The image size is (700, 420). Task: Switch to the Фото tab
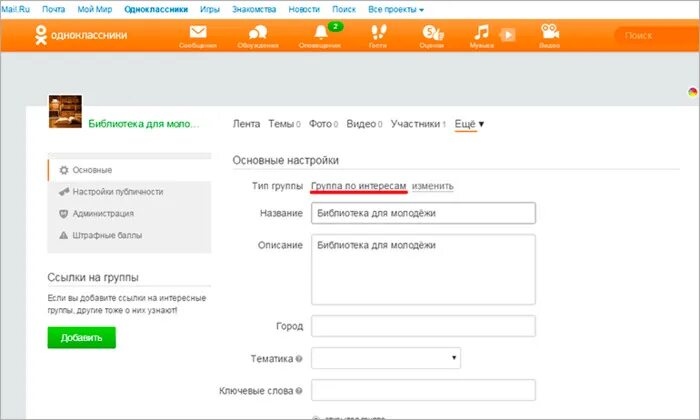tap(323, 124)
